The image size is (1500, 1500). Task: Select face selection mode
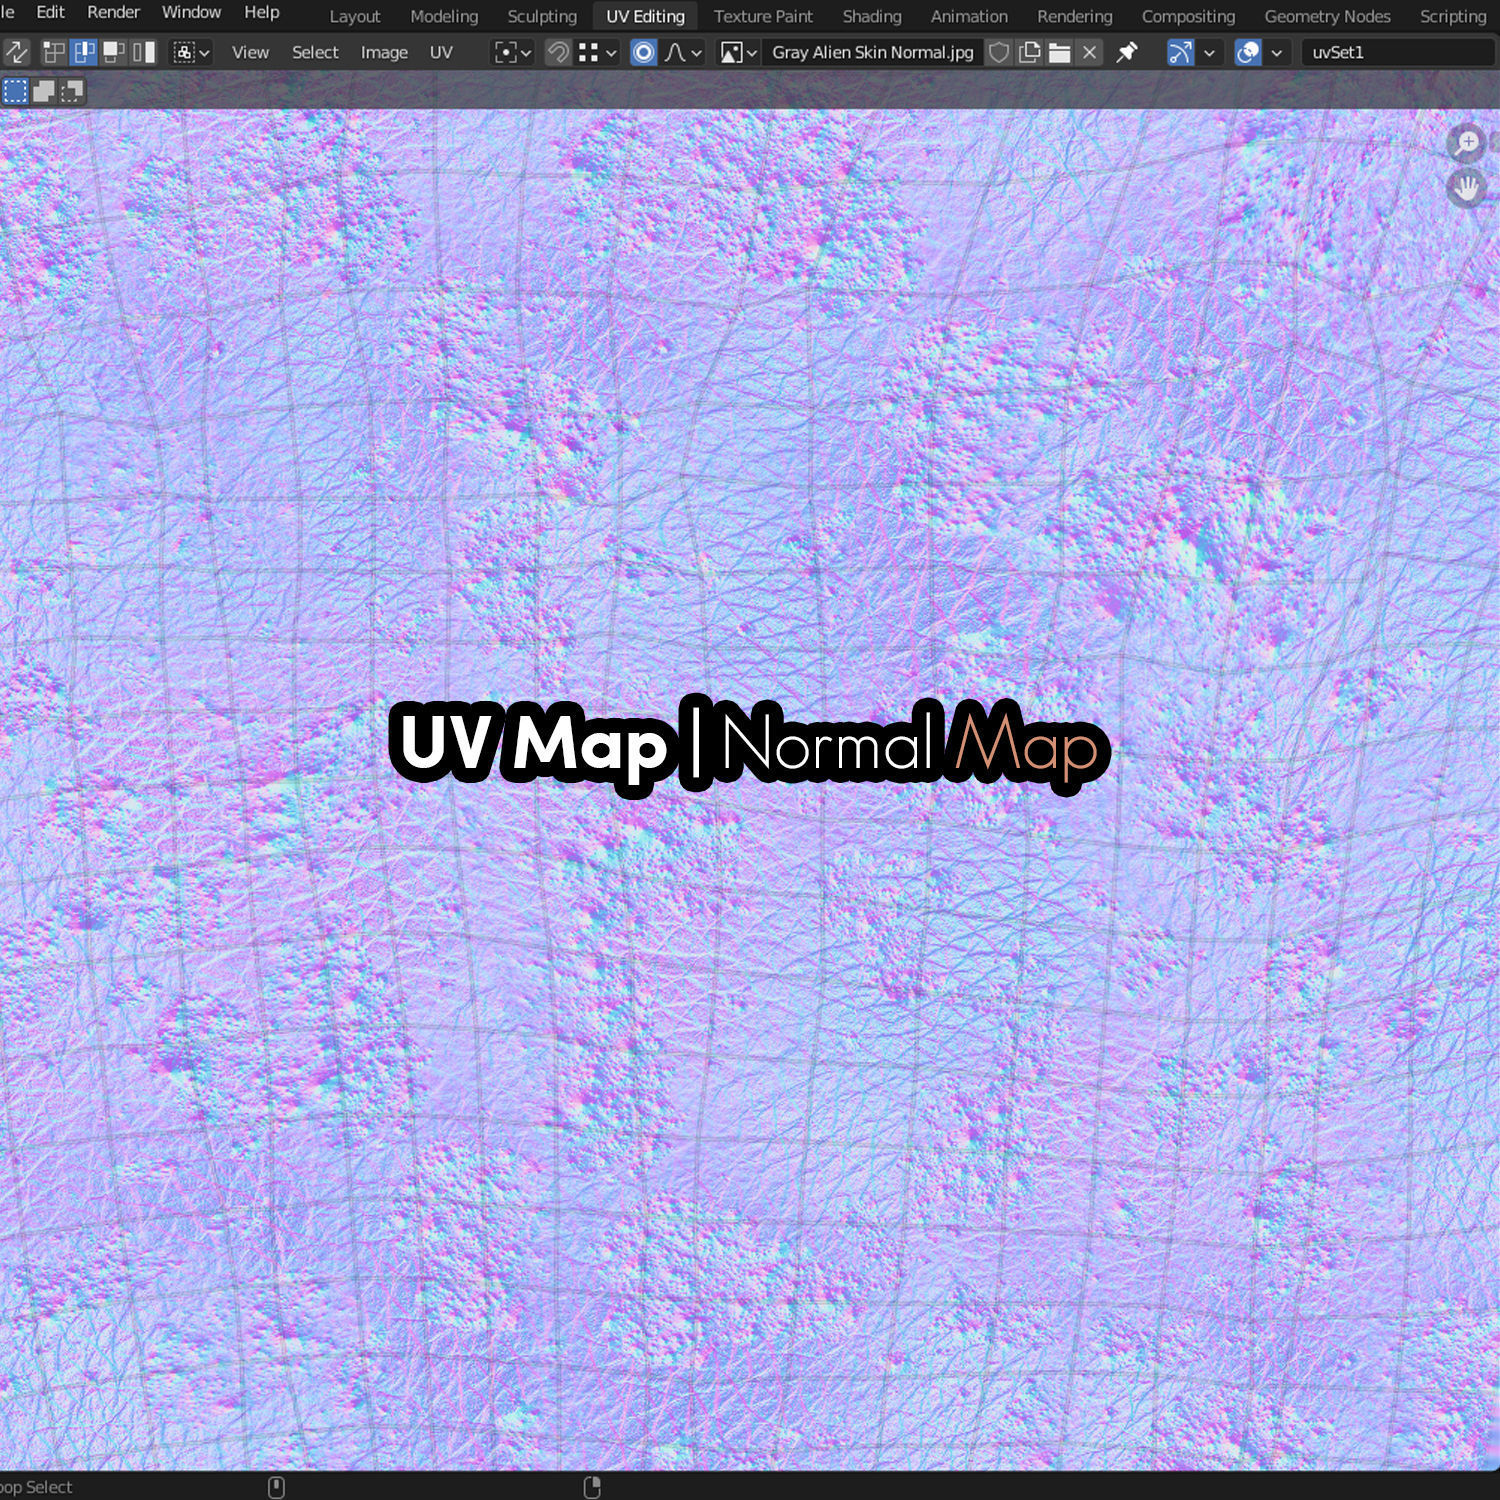(x=114, y=52)
